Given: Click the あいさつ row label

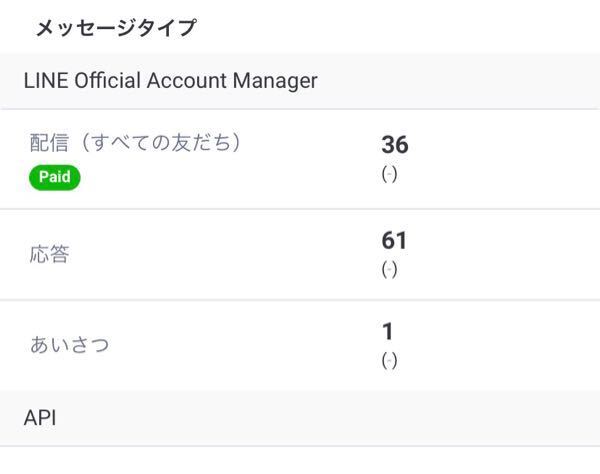Looking at the screenshot, I should pos(70,344).
